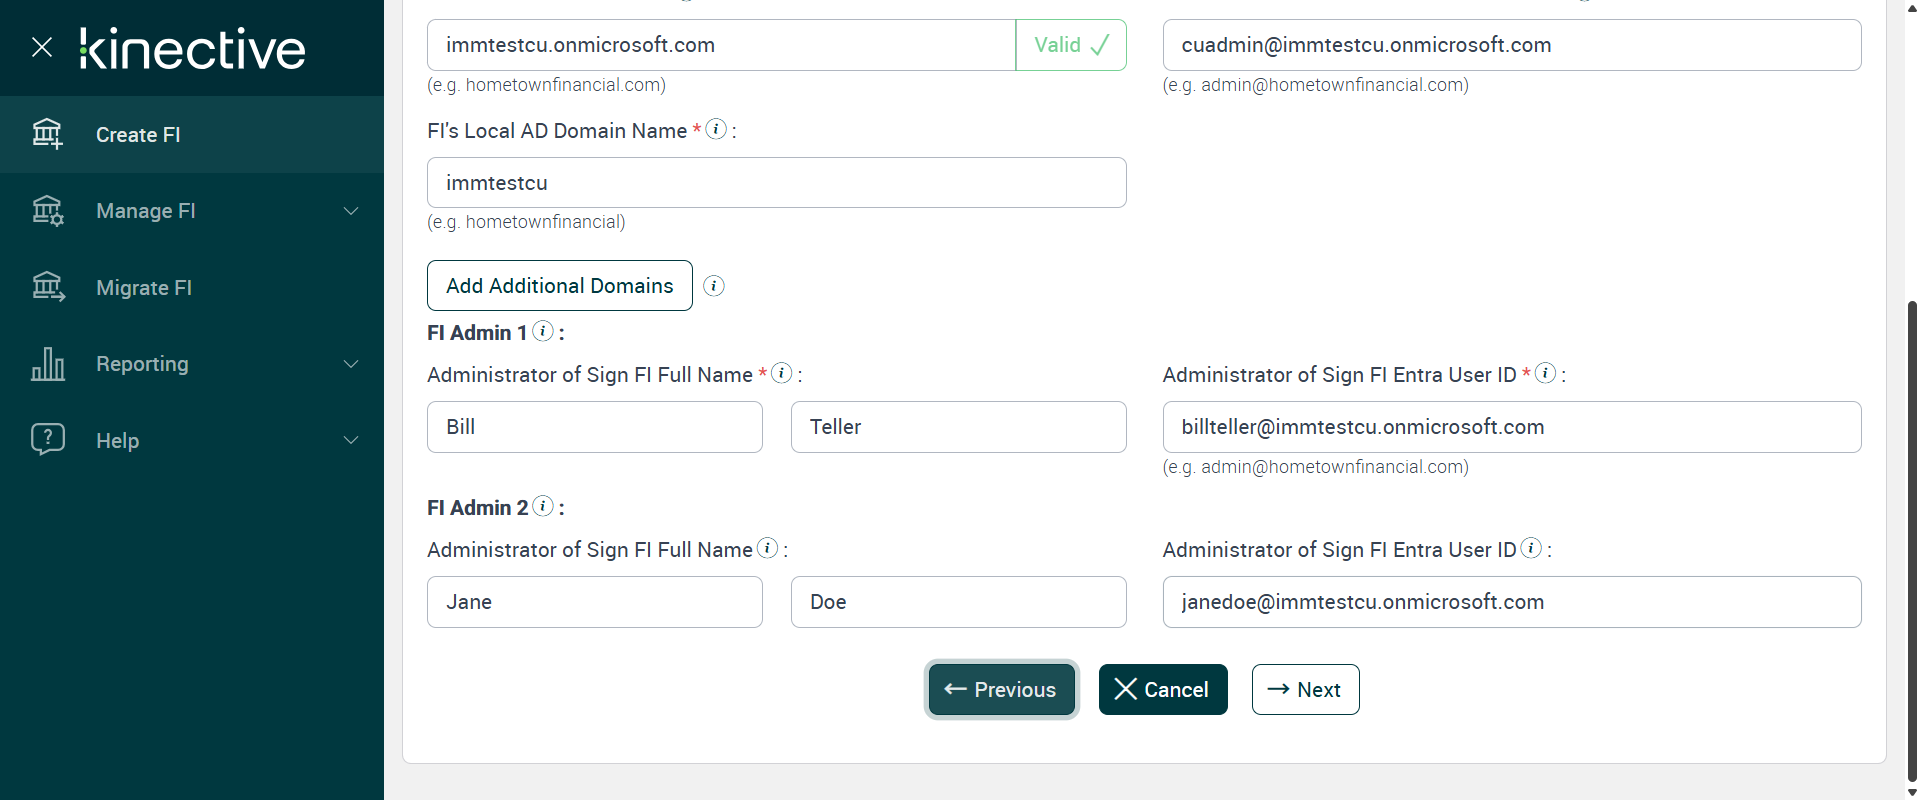Go back with the Previous button

[x=1001, y=690]
